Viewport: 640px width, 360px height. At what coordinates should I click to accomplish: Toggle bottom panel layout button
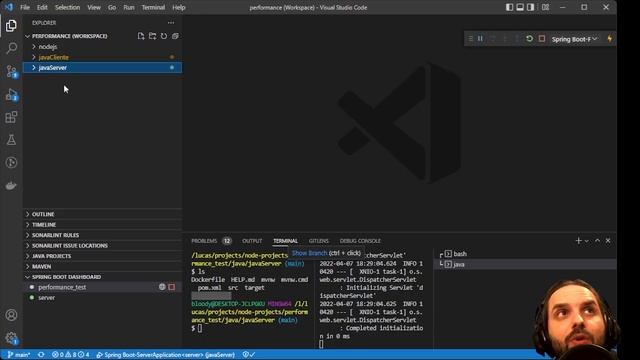click(520, 7)
